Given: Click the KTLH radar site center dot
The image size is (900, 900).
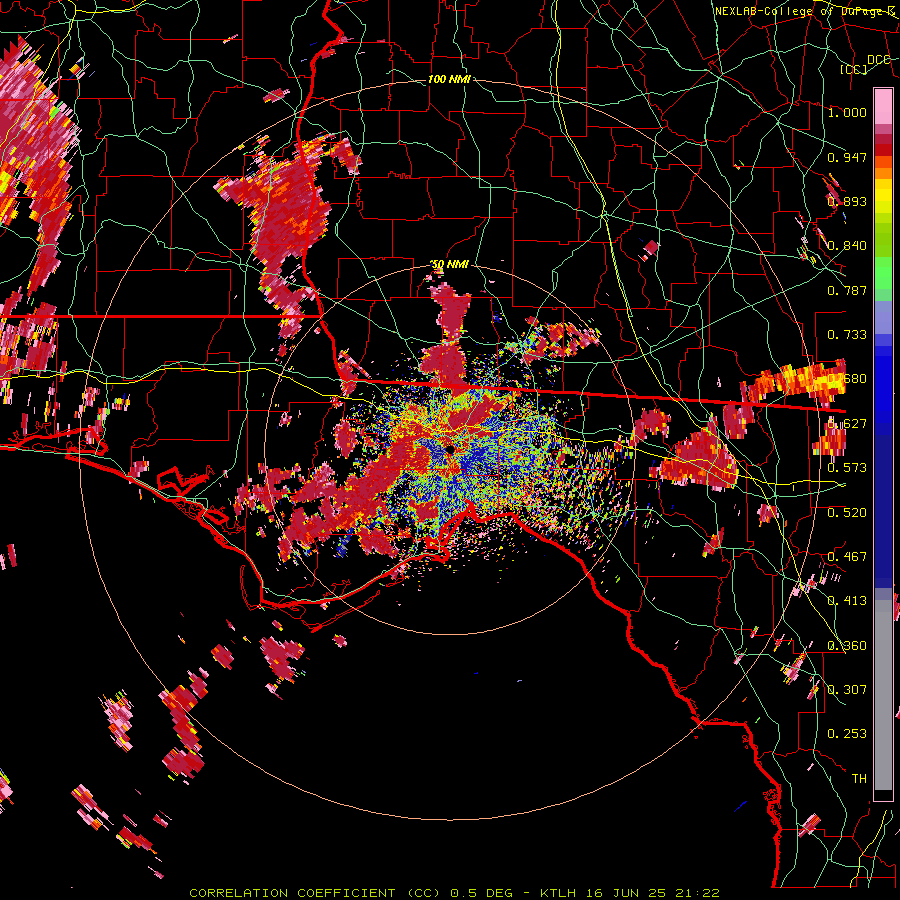Looking at the screenshot, I should coord(449,450).
